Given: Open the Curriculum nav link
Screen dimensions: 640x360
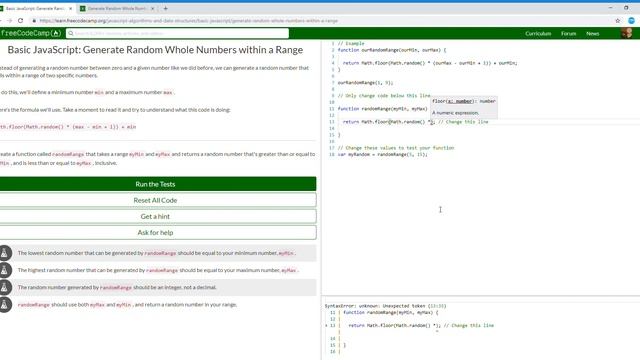Looking at the screenshot, I should pyautogui.click(x=538, y=33).
